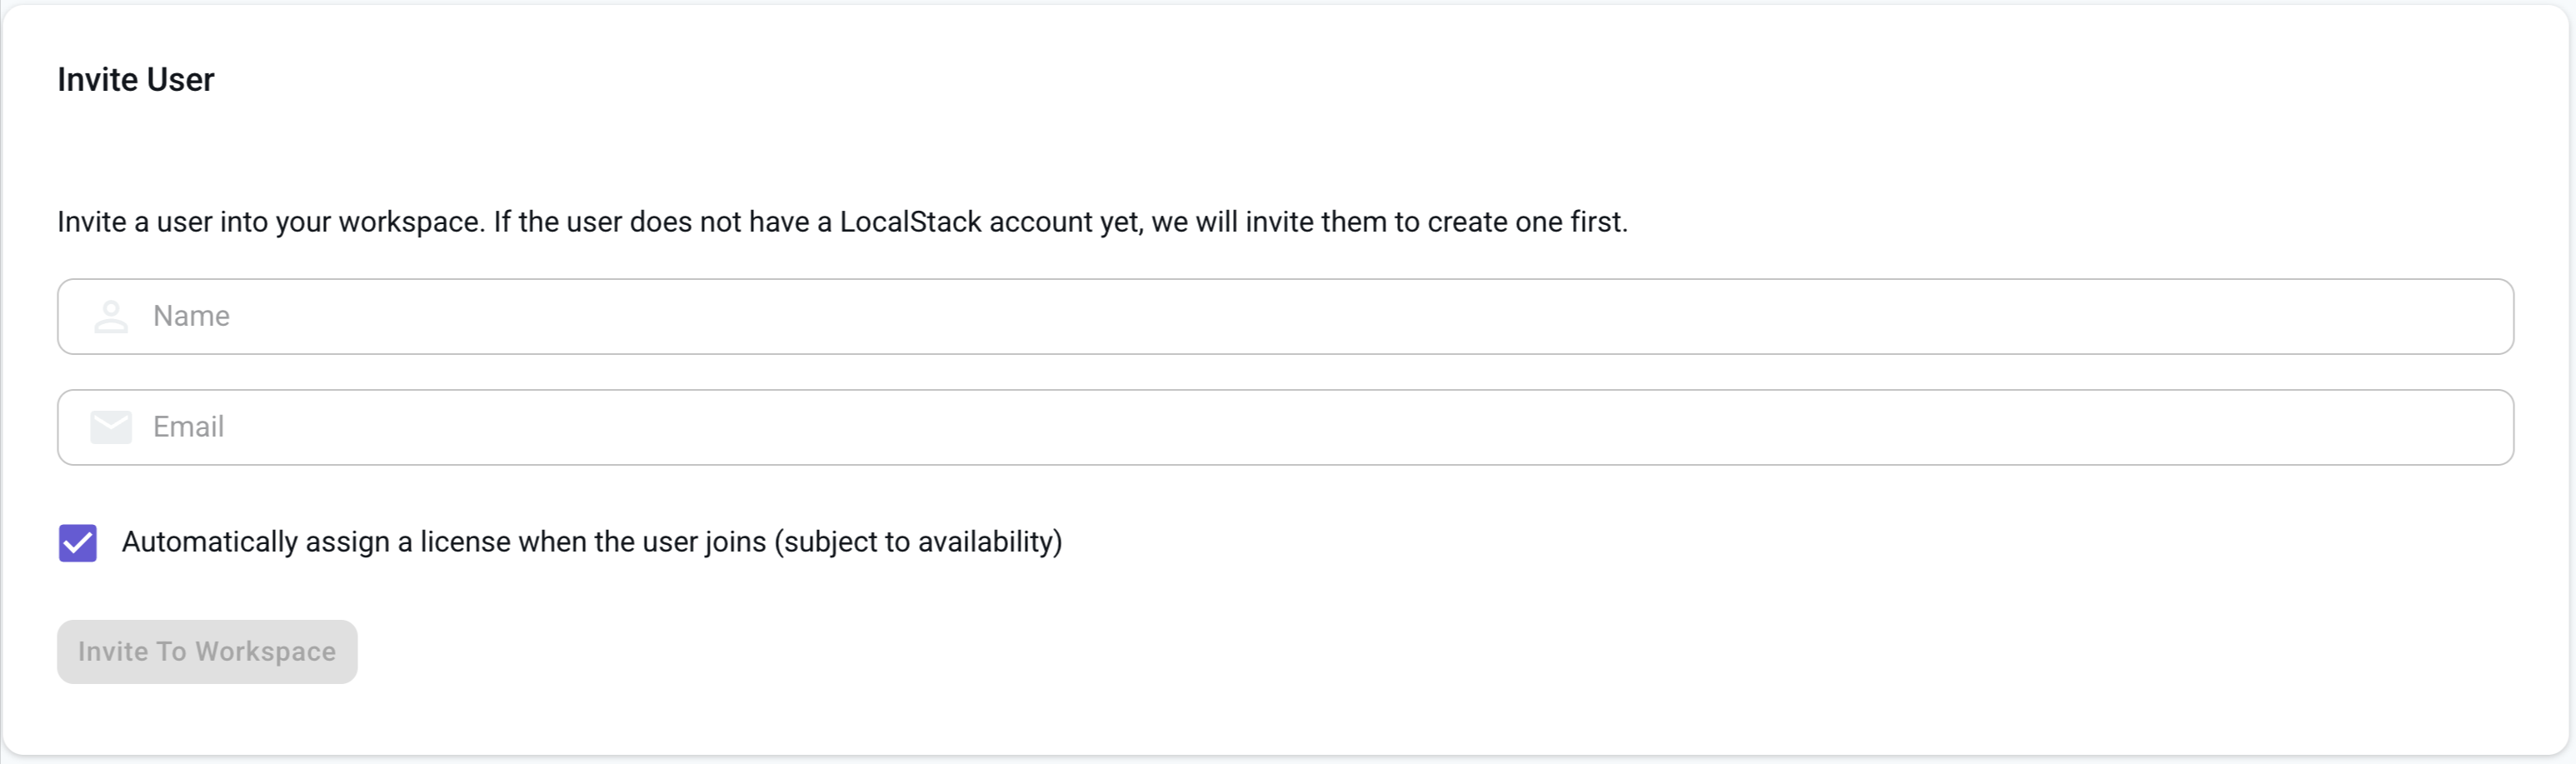Click the Email placeholder text
2576x764 pixels.
tap(190, 427)
